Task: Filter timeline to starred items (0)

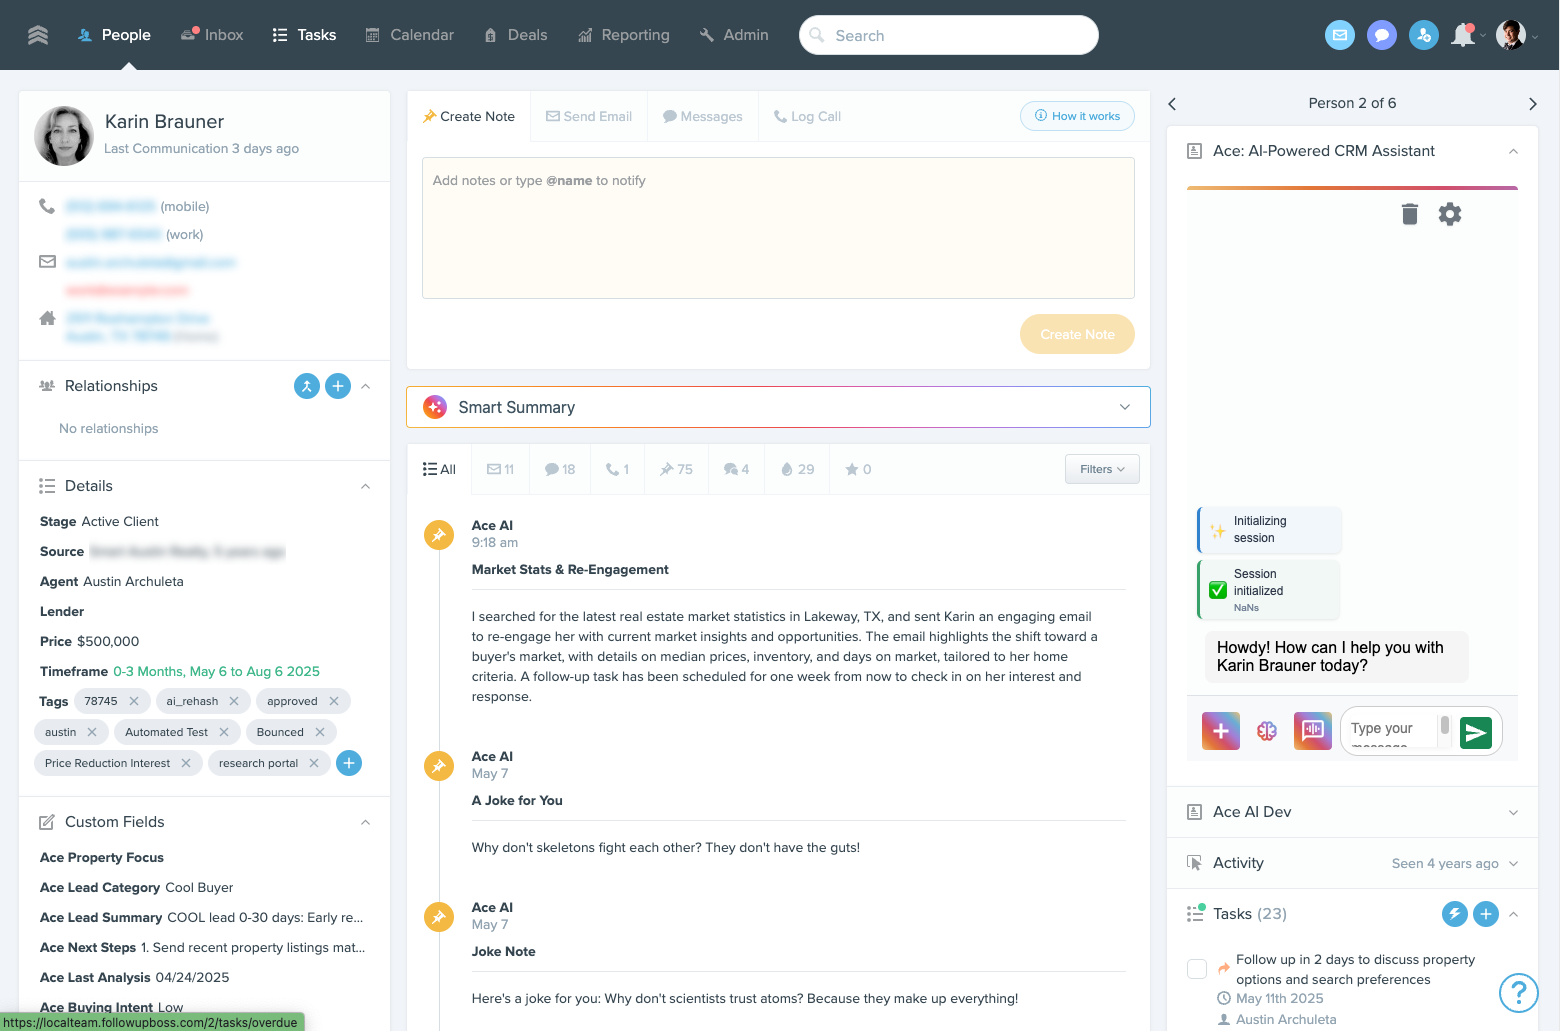Action: 858,469
